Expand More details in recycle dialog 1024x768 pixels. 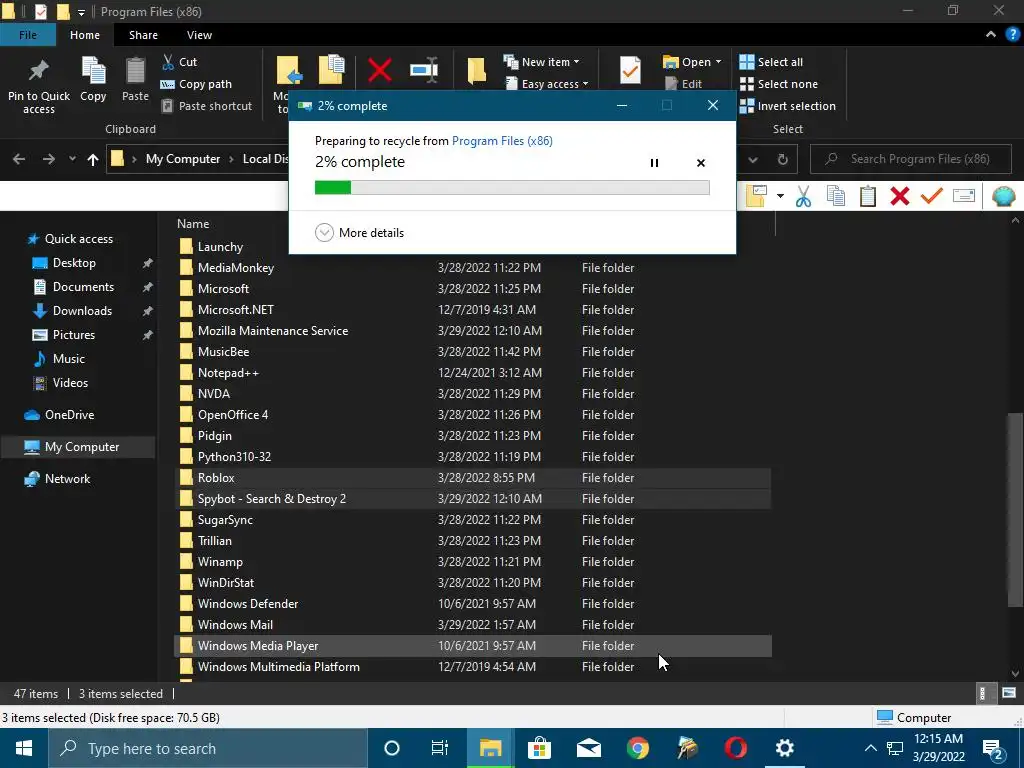click(x=359, y=232)
